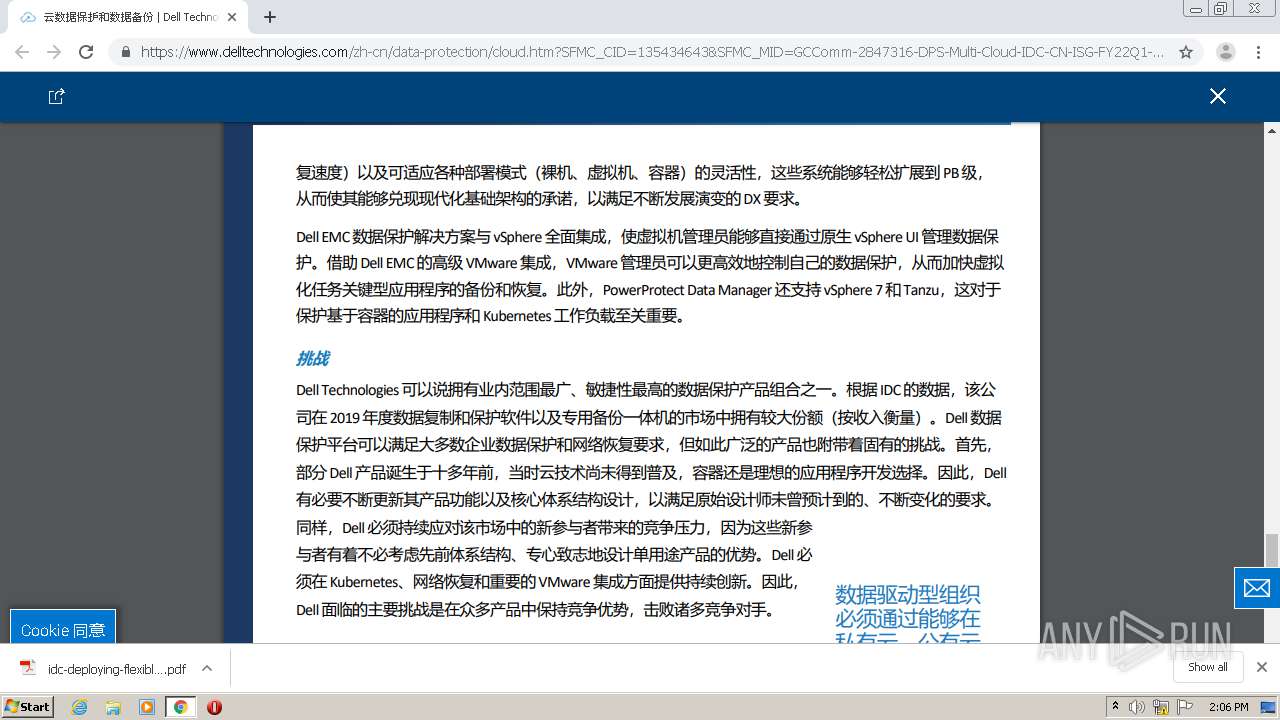Click the Cookie 同意 button

(63, 630)
